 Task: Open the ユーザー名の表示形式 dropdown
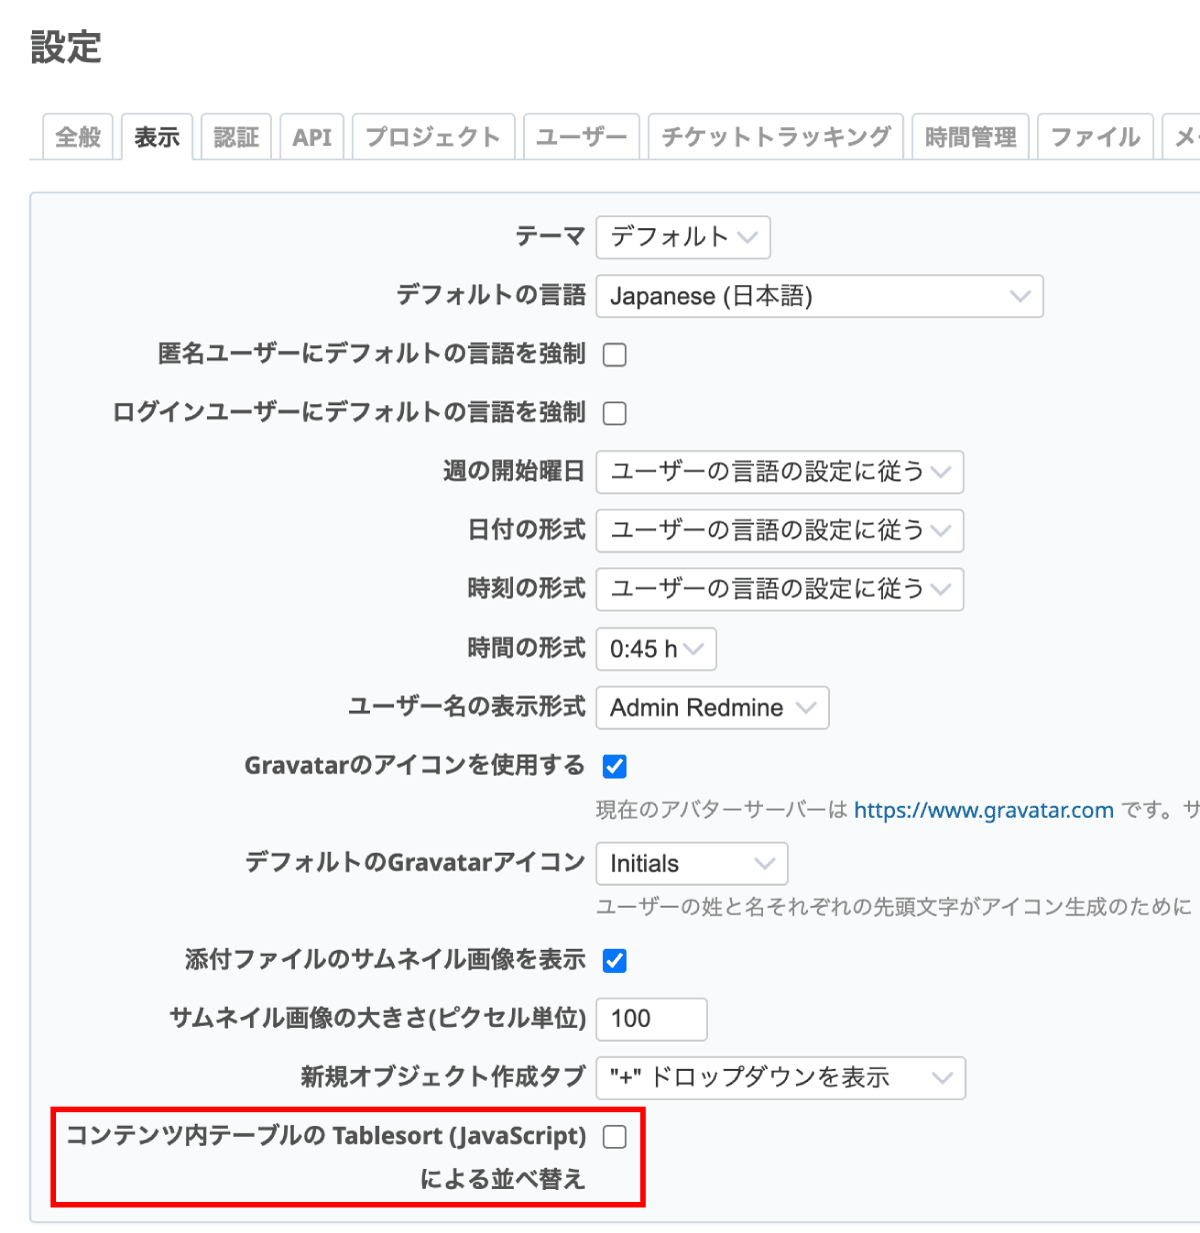point(711,708)
